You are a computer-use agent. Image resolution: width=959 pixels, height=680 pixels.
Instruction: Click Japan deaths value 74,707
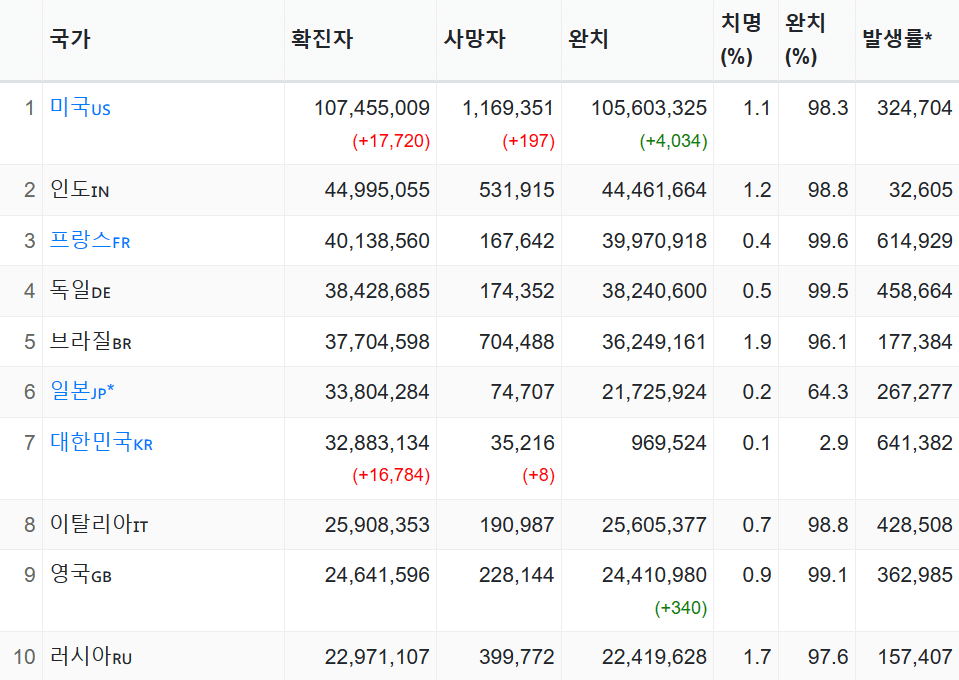(x=522, y=392)
